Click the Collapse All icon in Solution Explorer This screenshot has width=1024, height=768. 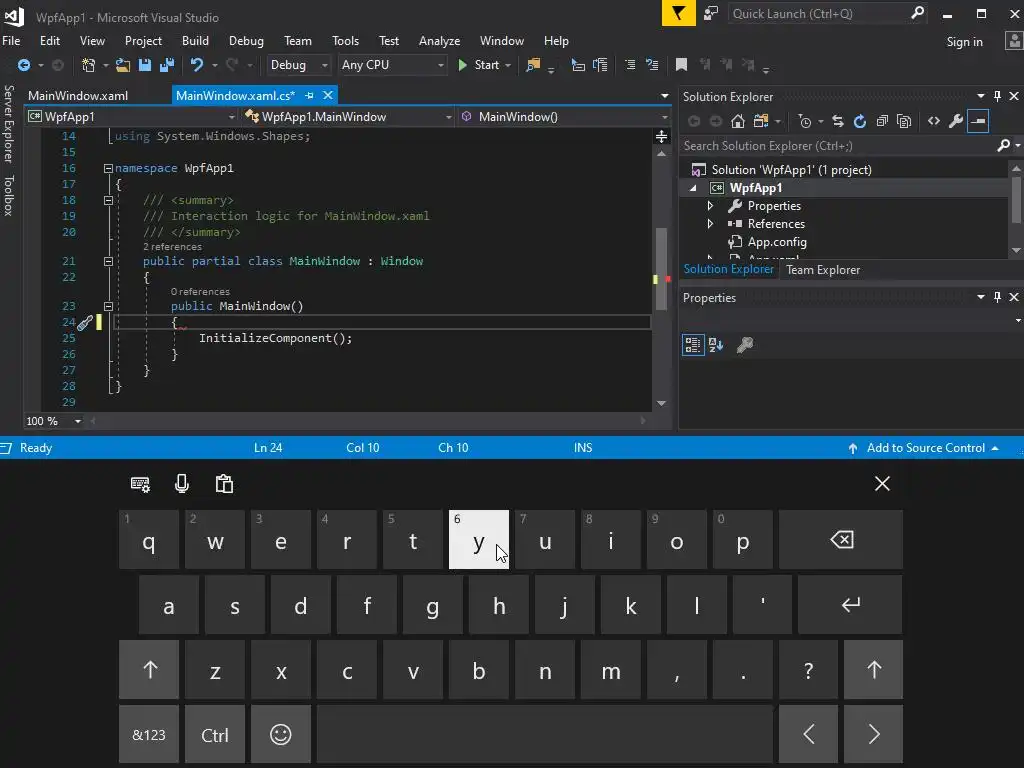pos(882,121)
